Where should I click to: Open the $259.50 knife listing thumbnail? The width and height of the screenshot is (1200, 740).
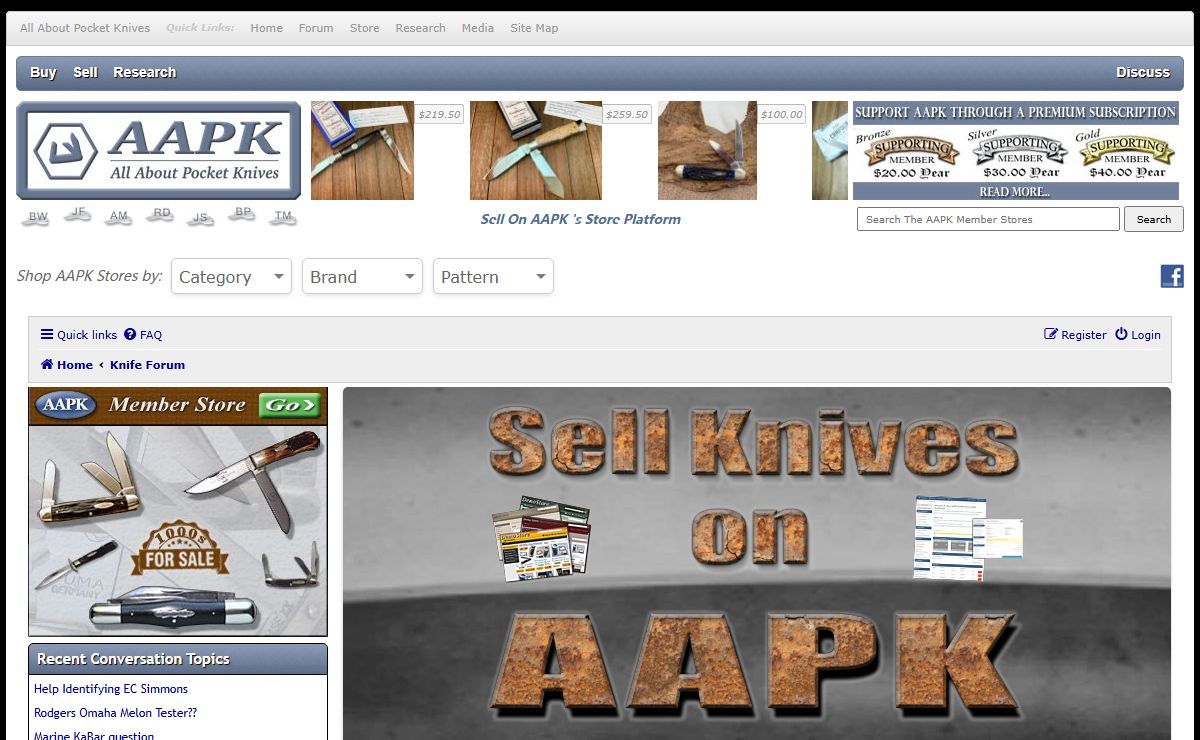pyautogui.click(x=536, y=150)
